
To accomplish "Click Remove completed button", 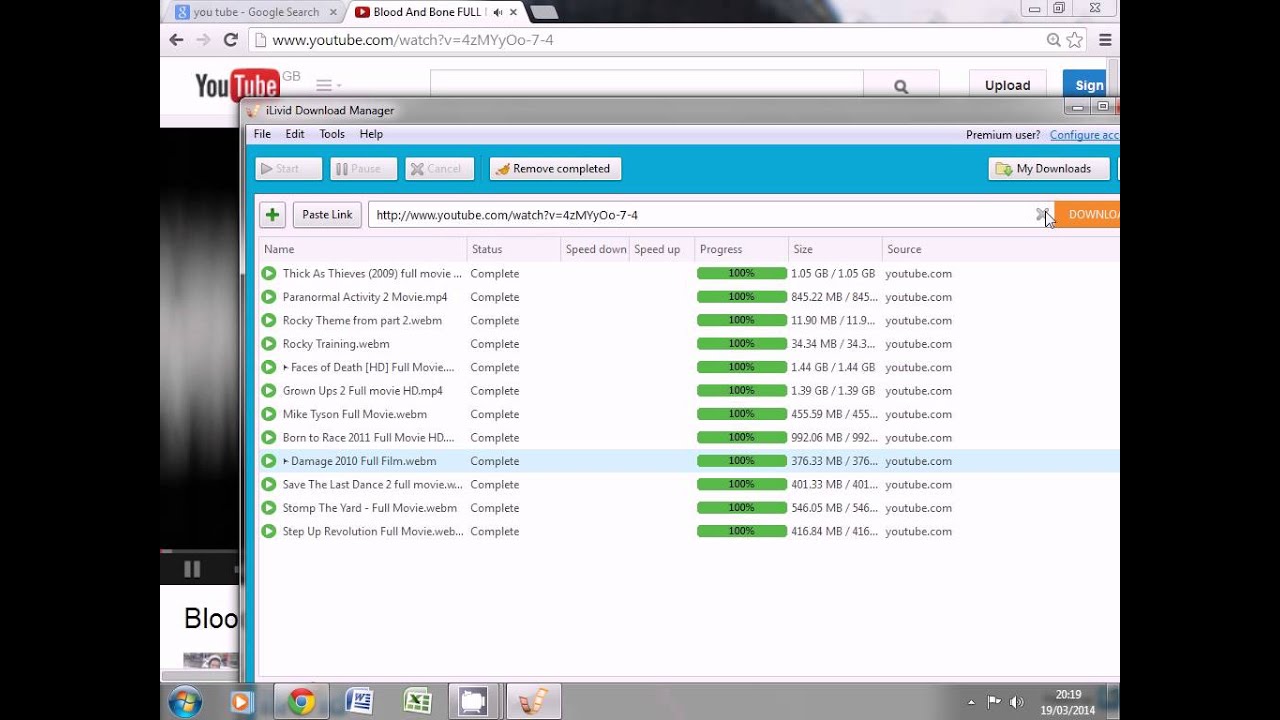I will (555, 169).
